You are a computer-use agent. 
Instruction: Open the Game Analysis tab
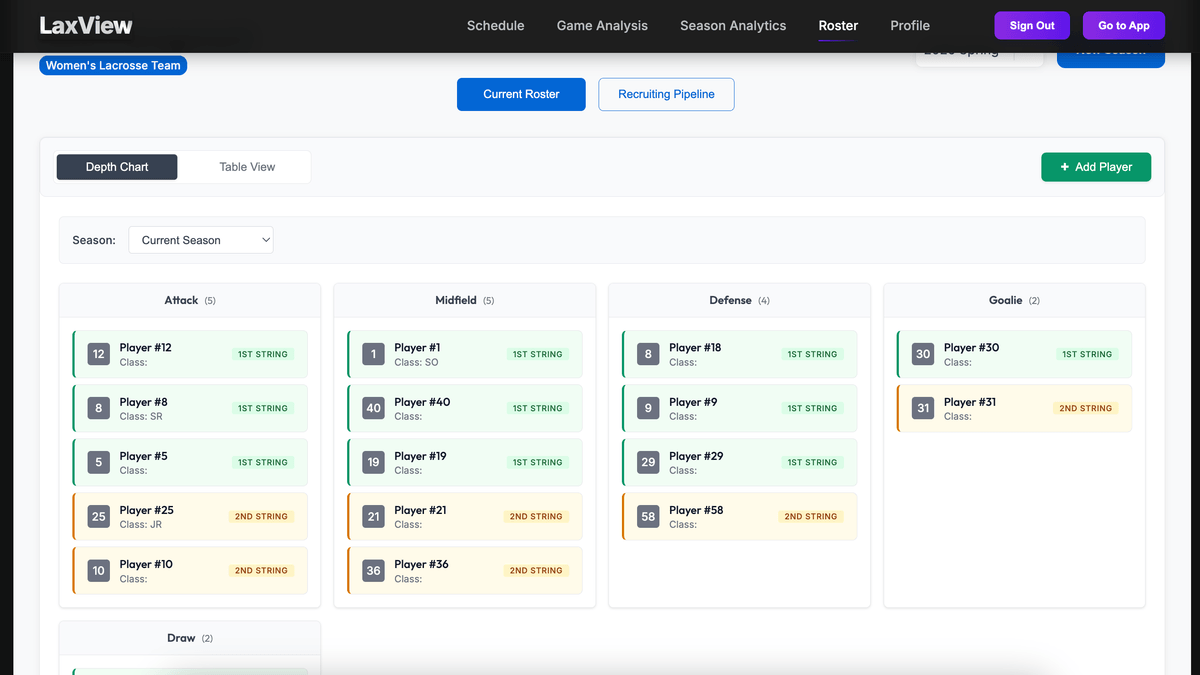602,26
